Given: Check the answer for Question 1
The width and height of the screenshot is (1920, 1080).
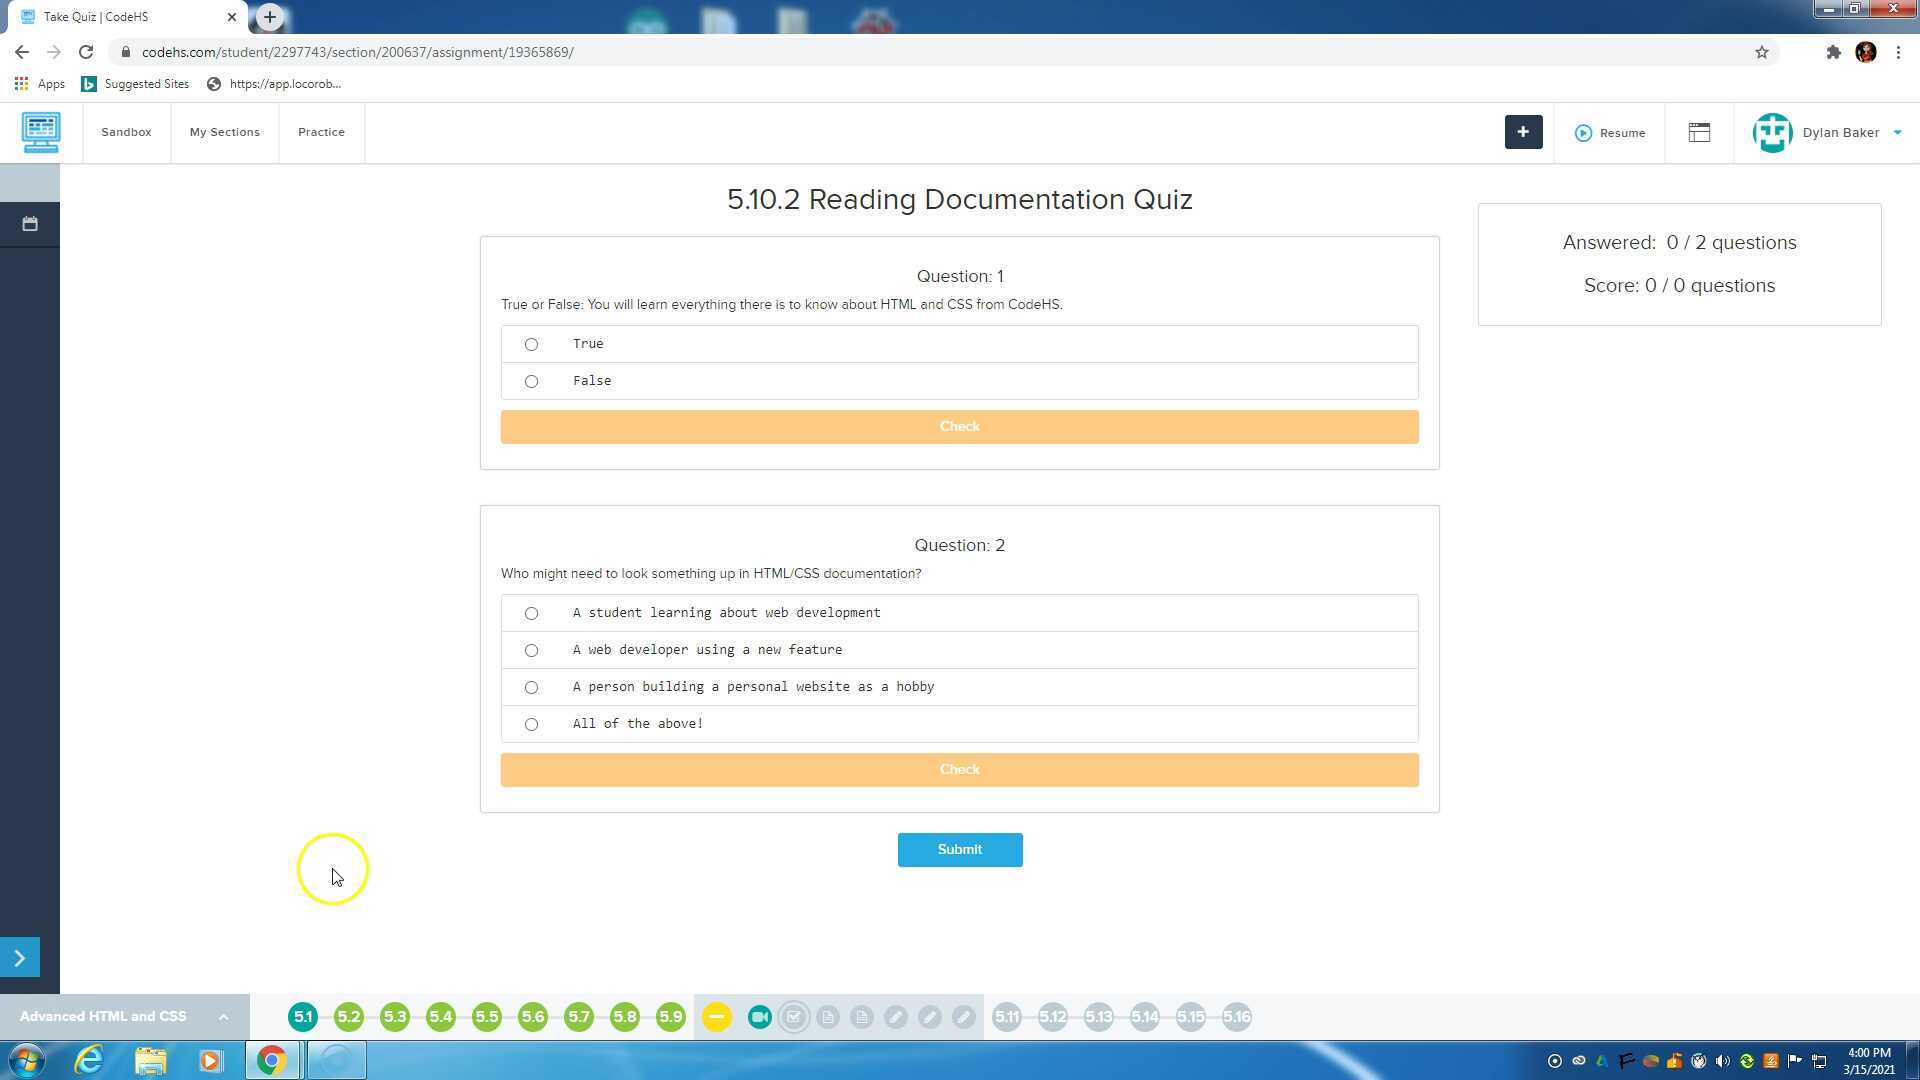Looking at the screenshot, I should 959,426.
